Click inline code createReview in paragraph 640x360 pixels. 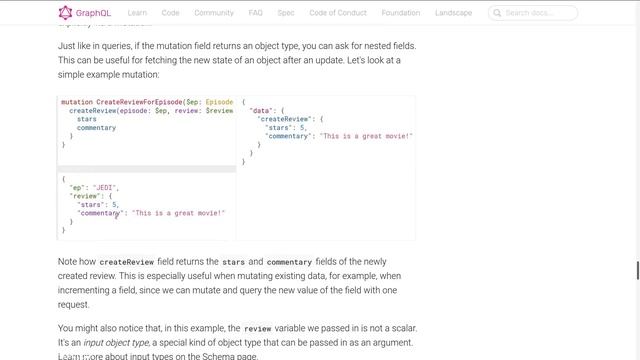[127, 262]
